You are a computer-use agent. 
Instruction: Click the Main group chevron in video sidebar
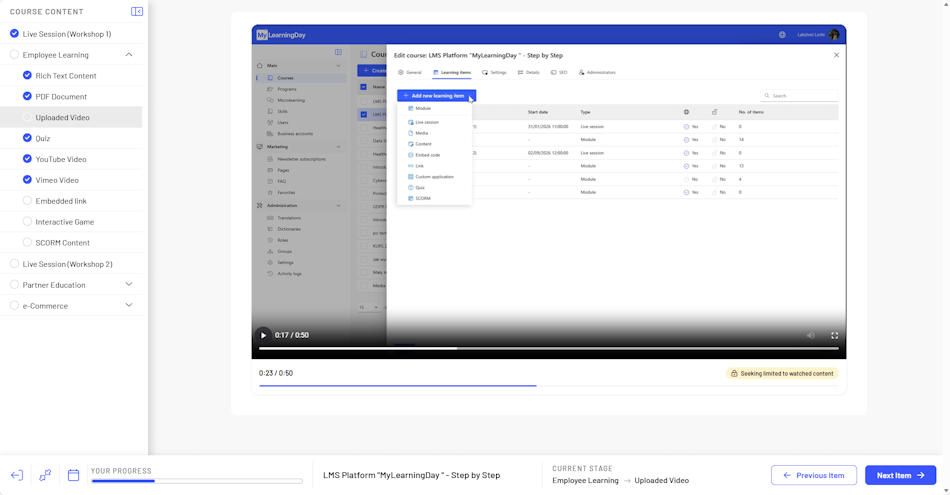tap(338, 65)
